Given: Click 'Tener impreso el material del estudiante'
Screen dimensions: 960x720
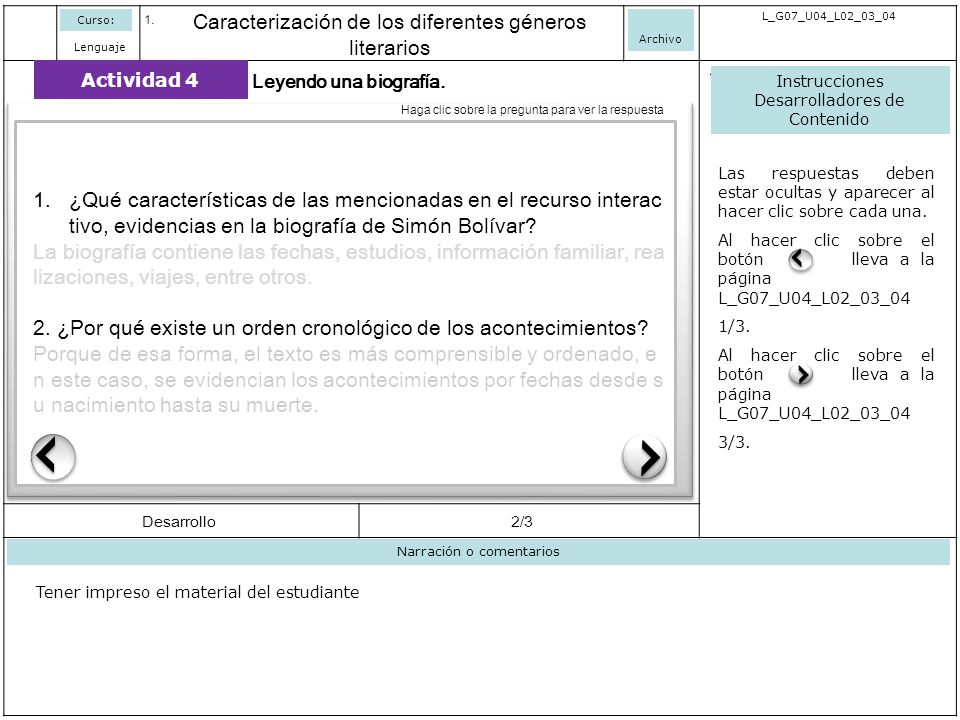Looking at the screenshot, I should [x=197, y=593].
